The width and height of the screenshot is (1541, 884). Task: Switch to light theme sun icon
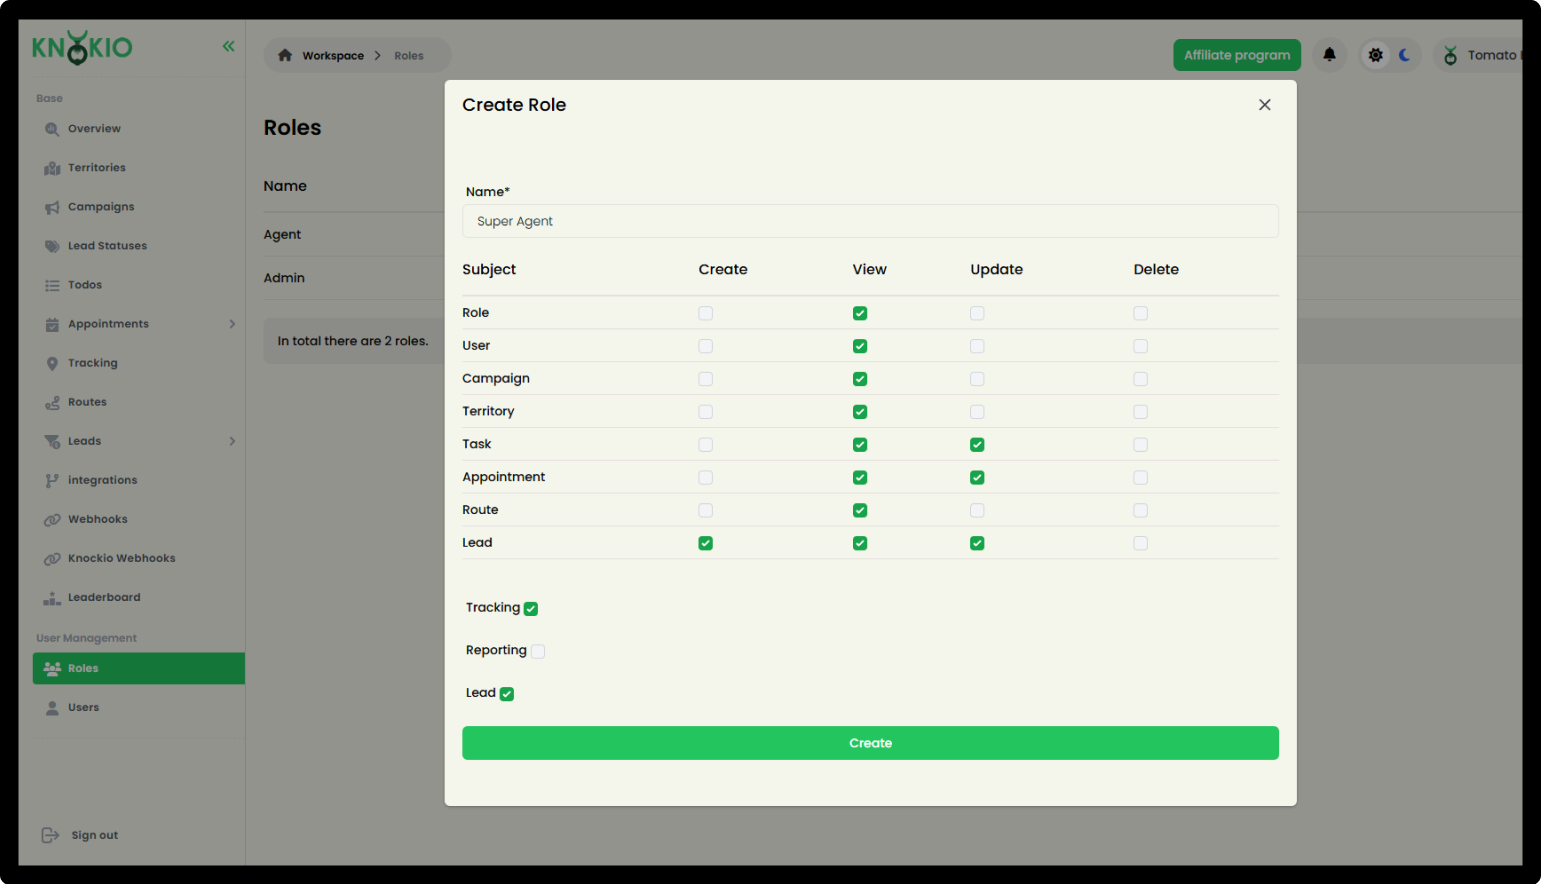click(1376, 55)
